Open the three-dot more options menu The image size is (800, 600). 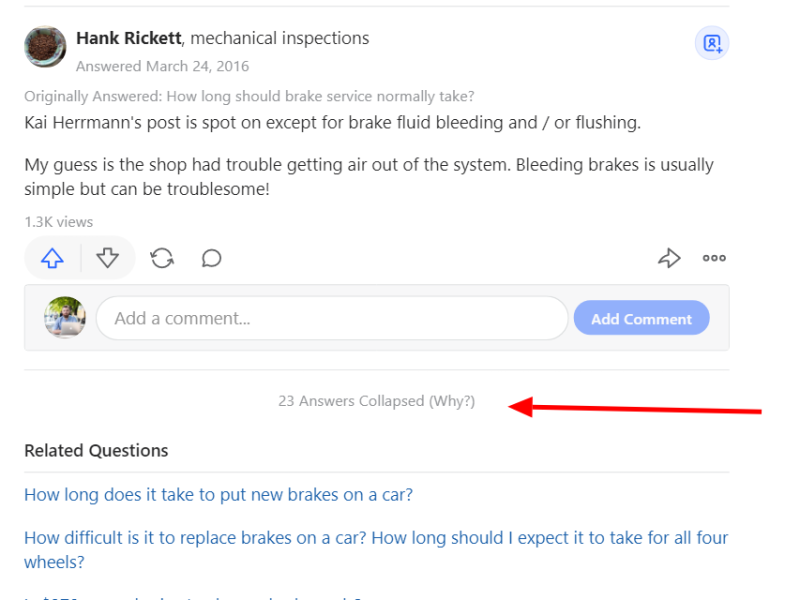point(714,258)
